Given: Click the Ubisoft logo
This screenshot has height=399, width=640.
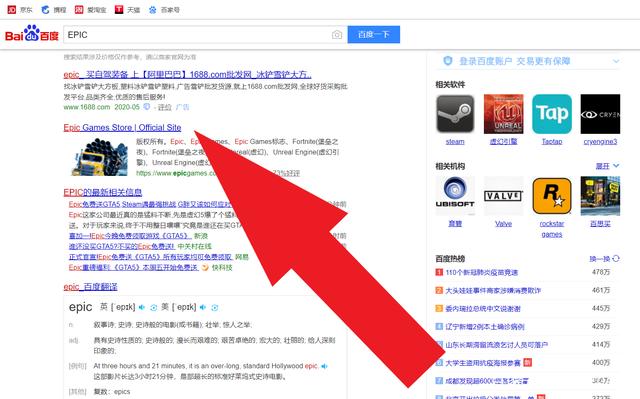Looking at the screenshot, I should click(x=455, y=196).
